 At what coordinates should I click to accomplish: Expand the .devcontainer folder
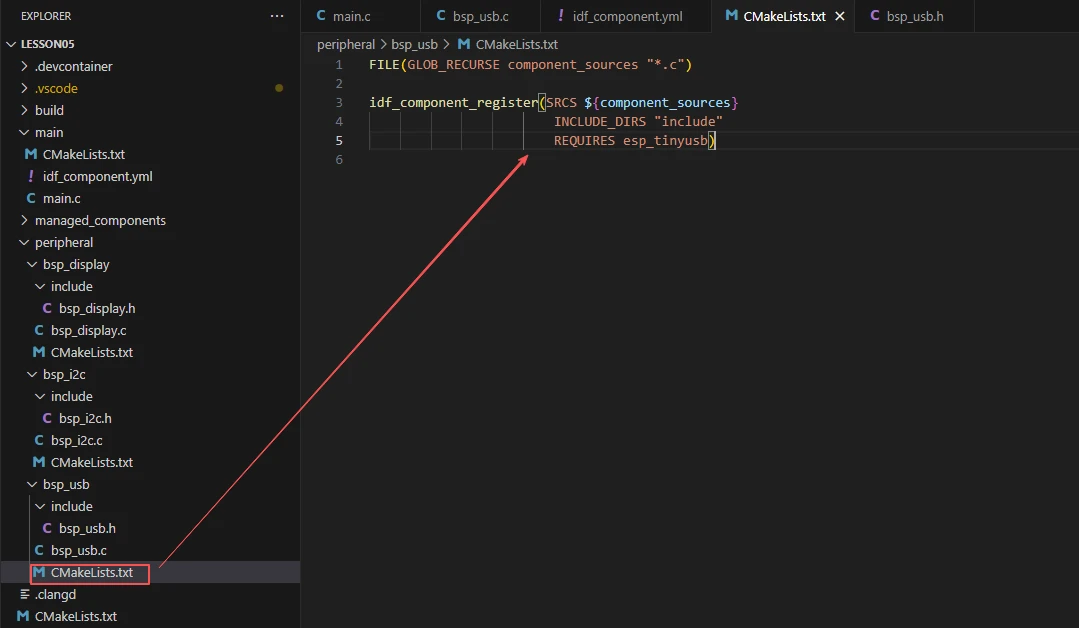(73, 66)
